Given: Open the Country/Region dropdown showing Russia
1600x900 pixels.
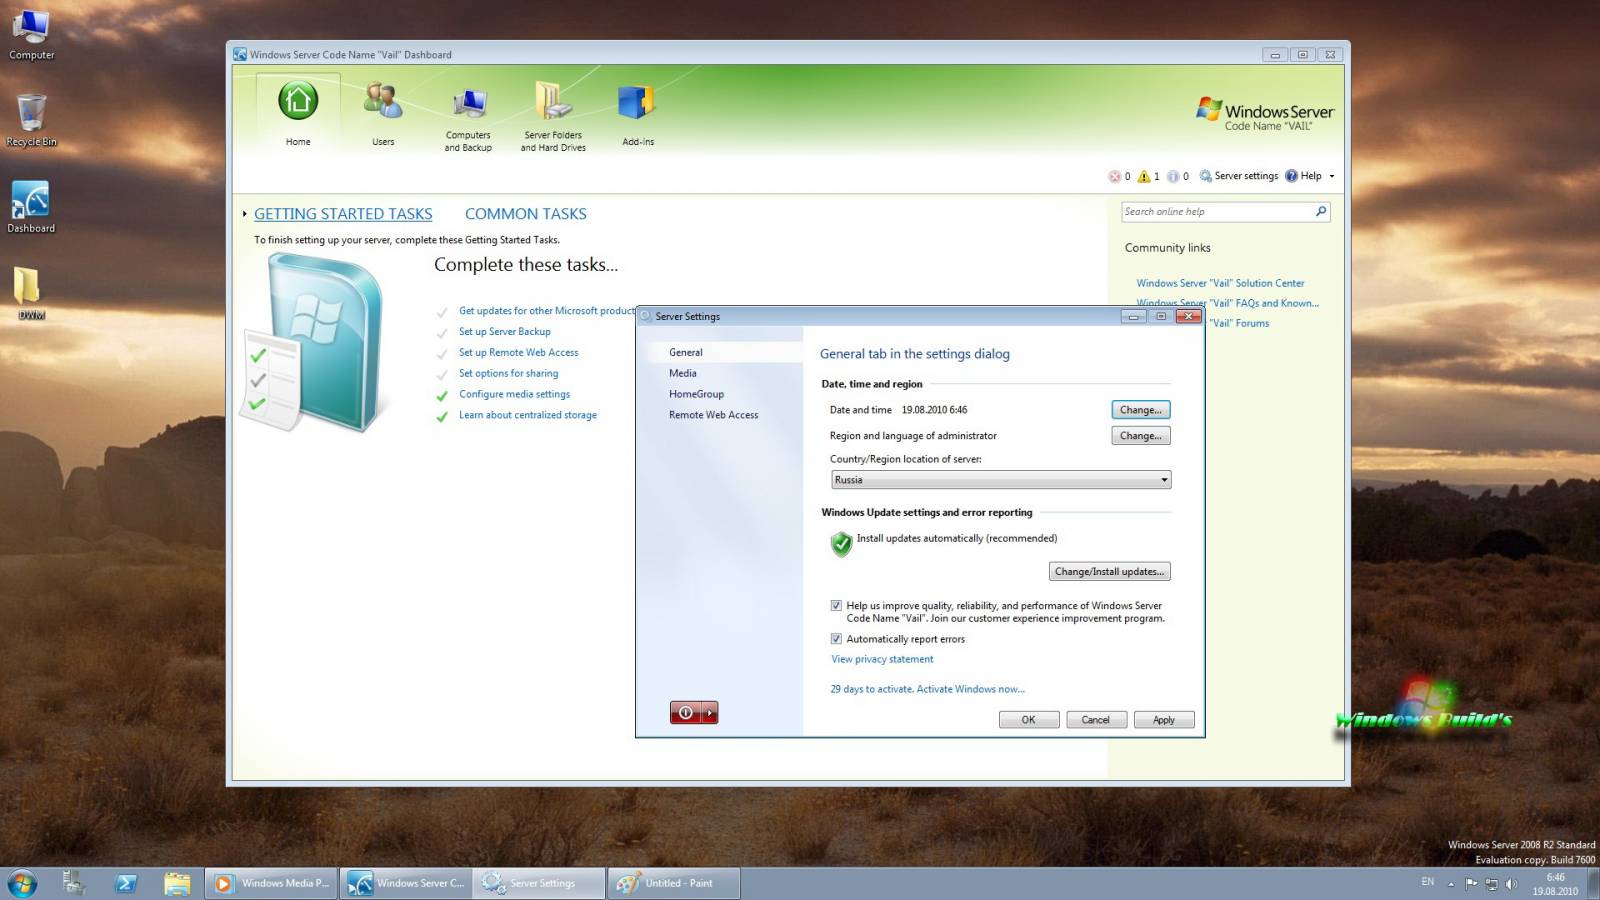Looking at the screenshot, I should (x=1001, y=480).
